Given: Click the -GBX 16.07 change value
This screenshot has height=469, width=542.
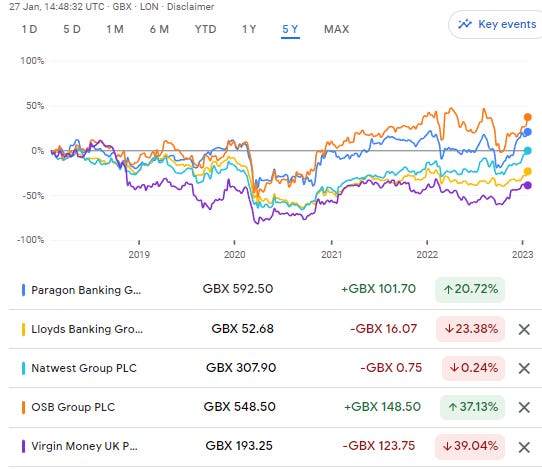Looking at the screenshot, I should point(384,329).
